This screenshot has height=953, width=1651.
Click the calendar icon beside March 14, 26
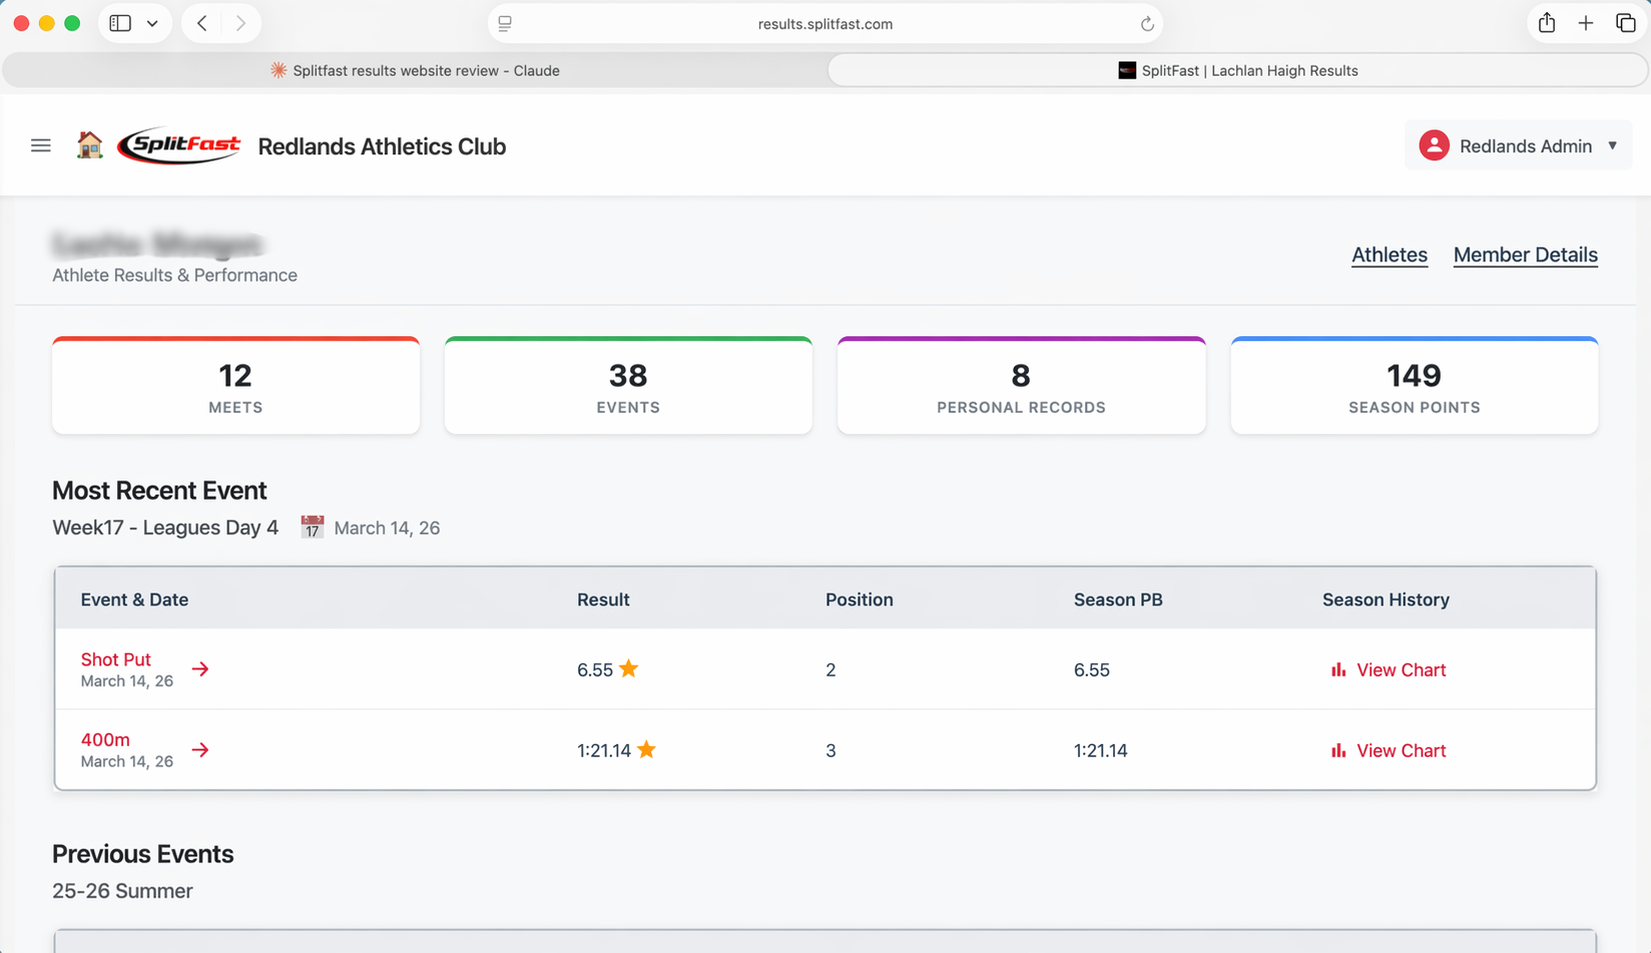tap(311, 526)
